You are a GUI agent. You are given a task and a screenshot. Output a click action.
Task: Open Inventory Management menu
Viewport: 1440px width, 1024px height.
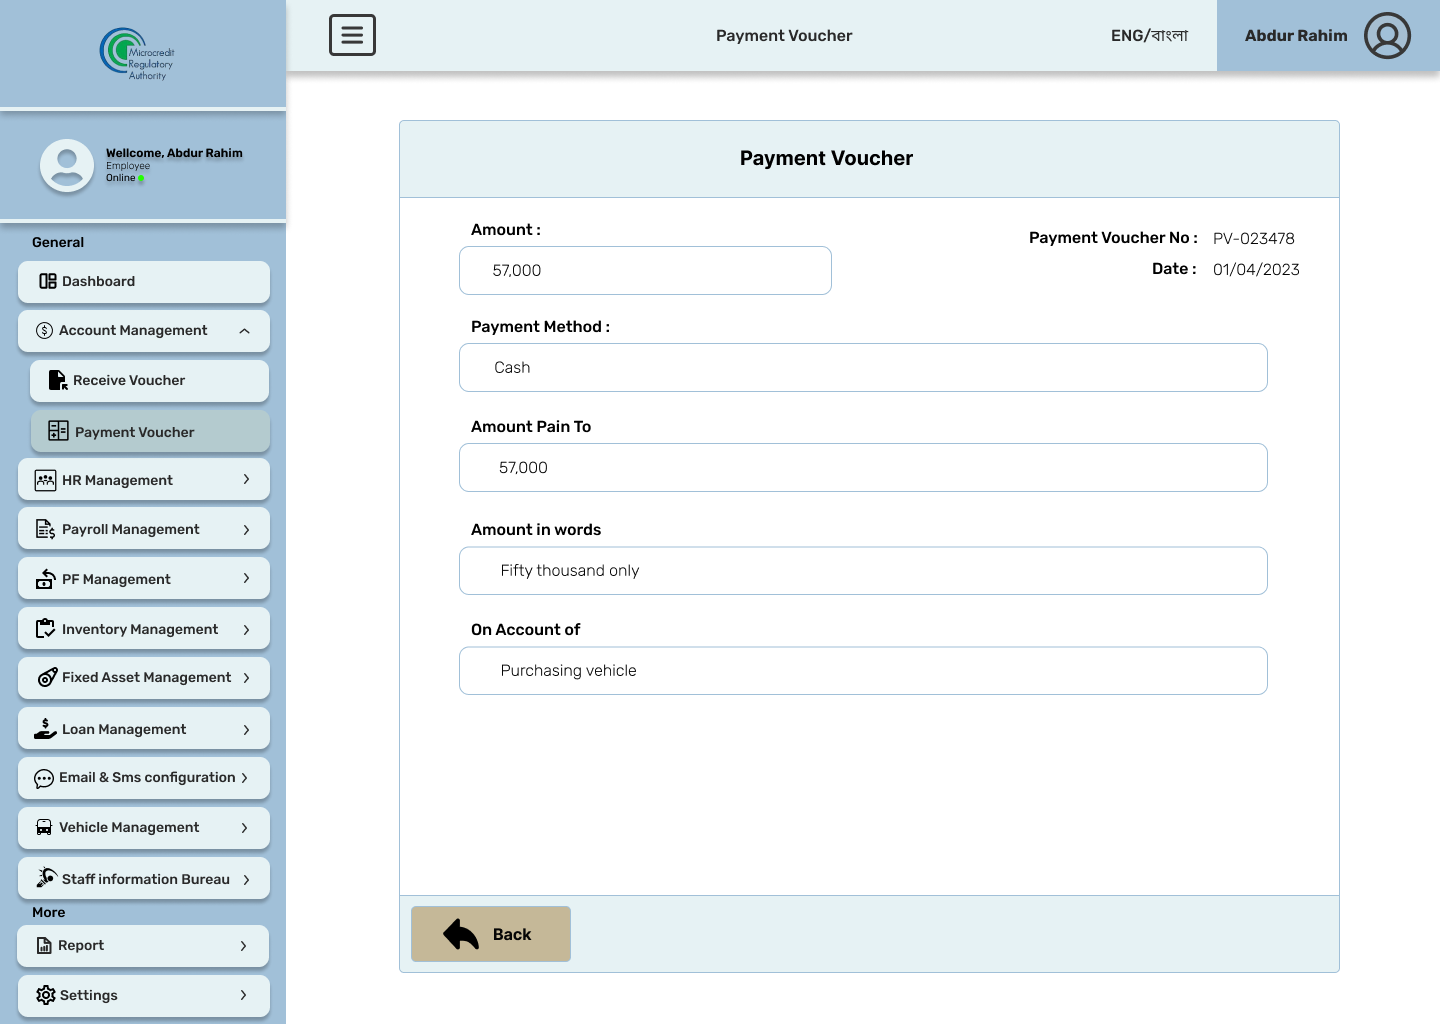click(x=144, y=629)
